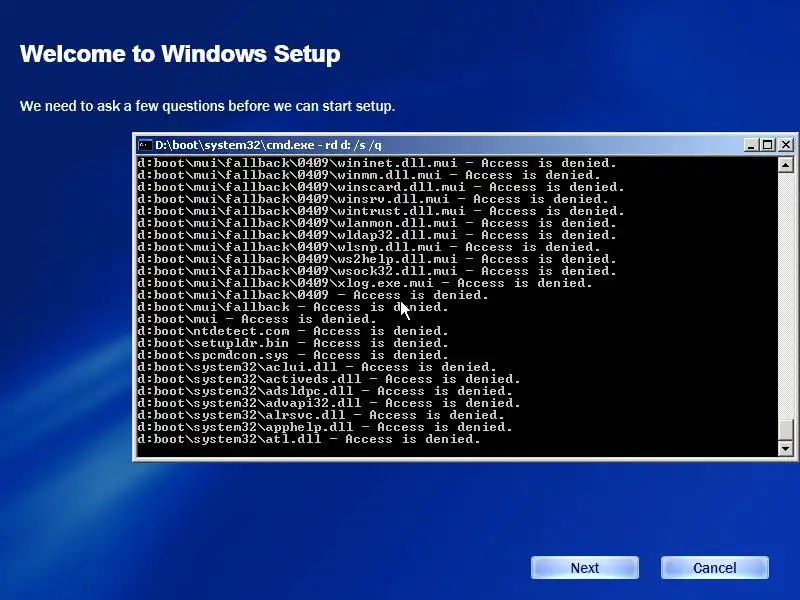Click the wsock32.dll.mui line

pyautogui.click(x=377, y=271)
